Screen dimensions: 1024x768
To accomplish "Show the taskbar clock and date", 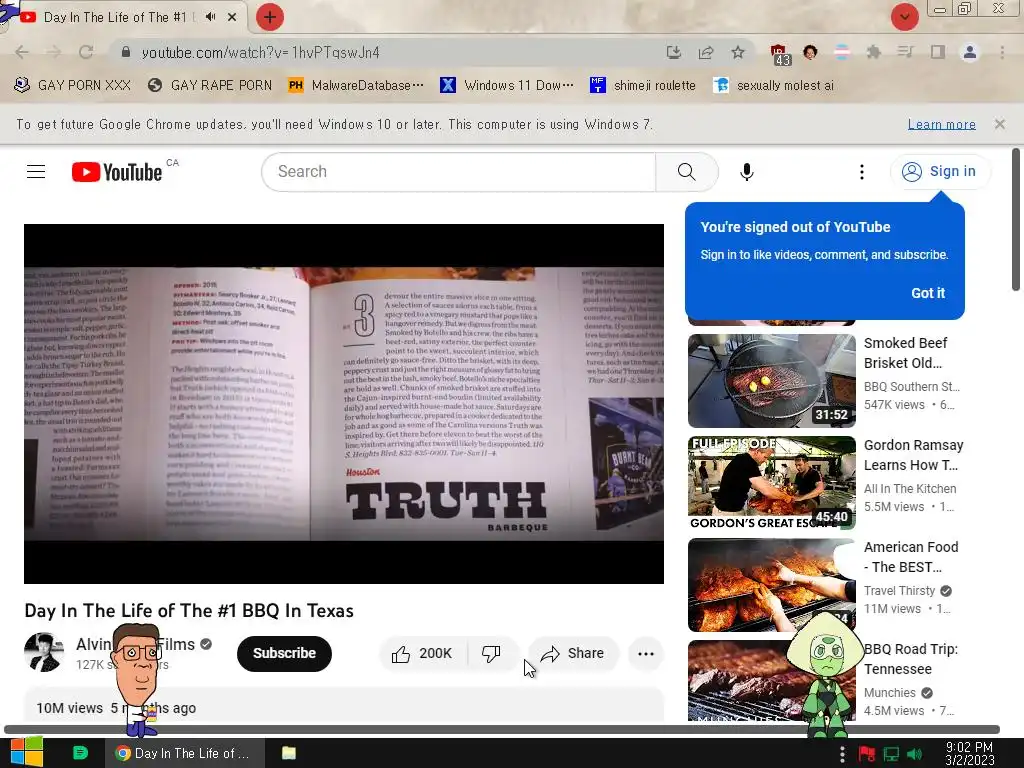I will (970, 754).
